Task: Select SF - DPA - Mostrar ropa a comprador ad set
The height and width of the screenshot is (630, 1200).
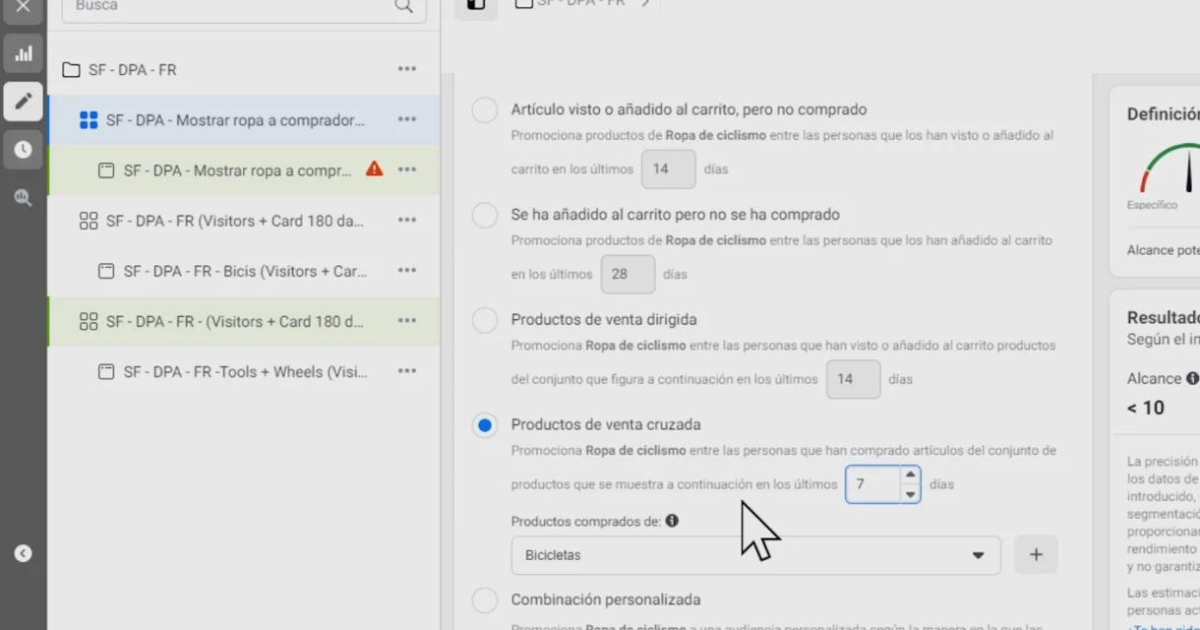Action: (x=243, y=120)
